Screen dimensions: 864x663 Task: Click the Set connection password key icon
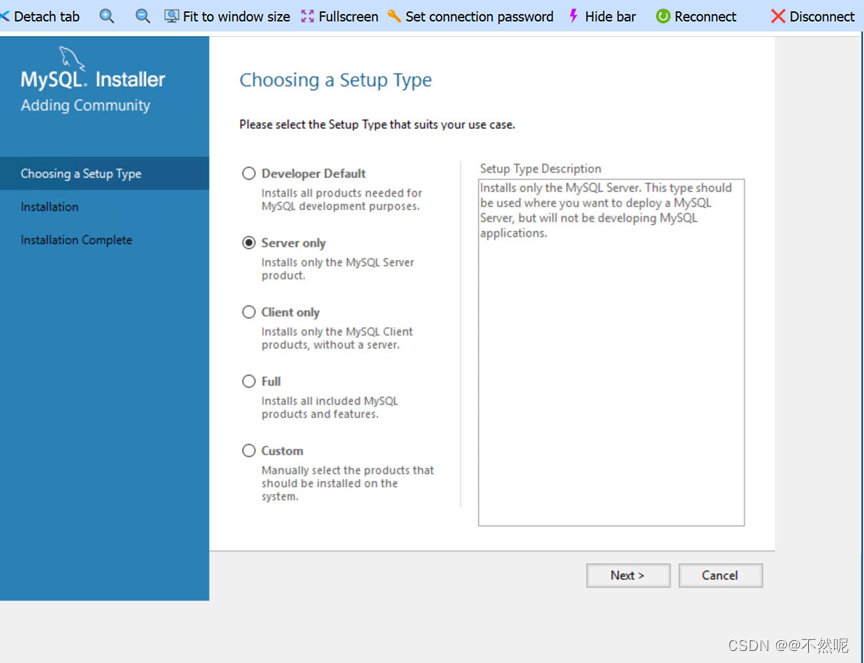(394, 16)
